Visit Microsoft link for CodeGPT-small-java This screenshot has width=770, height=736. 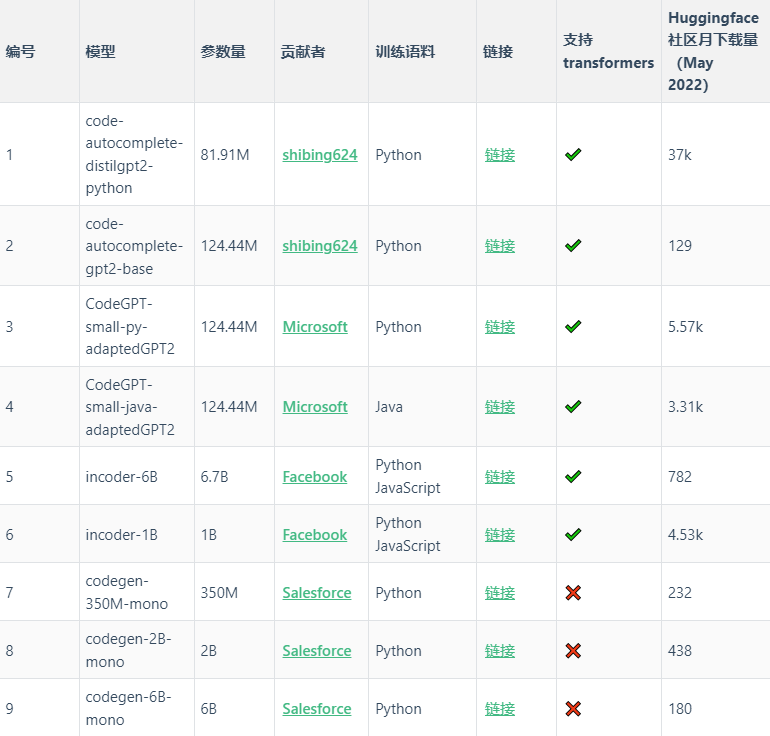(x=315, y=407)
